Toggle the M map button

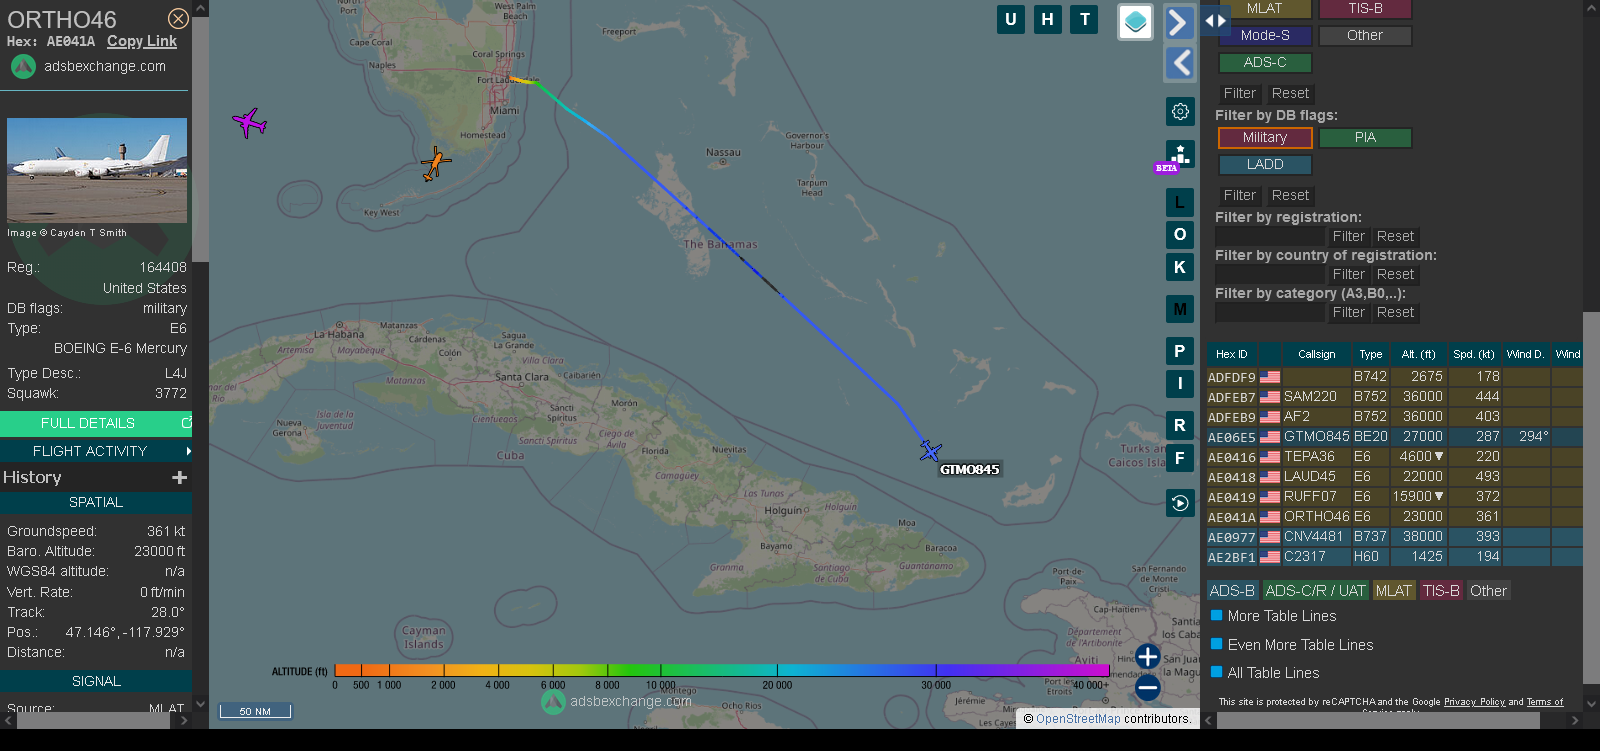tap(1180, 309)
